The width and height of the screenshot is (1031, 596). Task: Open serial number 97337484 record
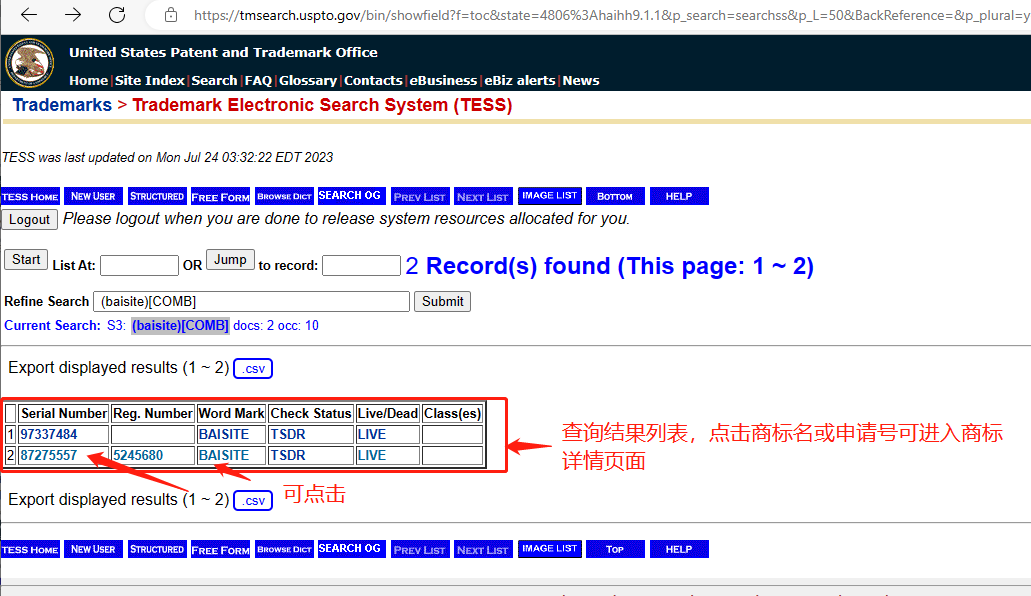(x=49, y=435)
